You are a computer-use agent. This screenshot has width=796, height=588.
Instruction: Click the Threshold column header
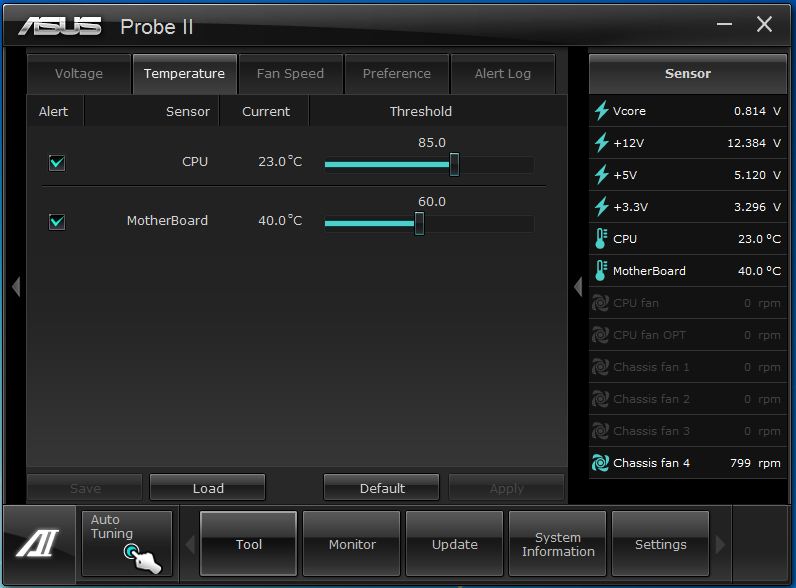pyautogui.click(x=420, y=111)
